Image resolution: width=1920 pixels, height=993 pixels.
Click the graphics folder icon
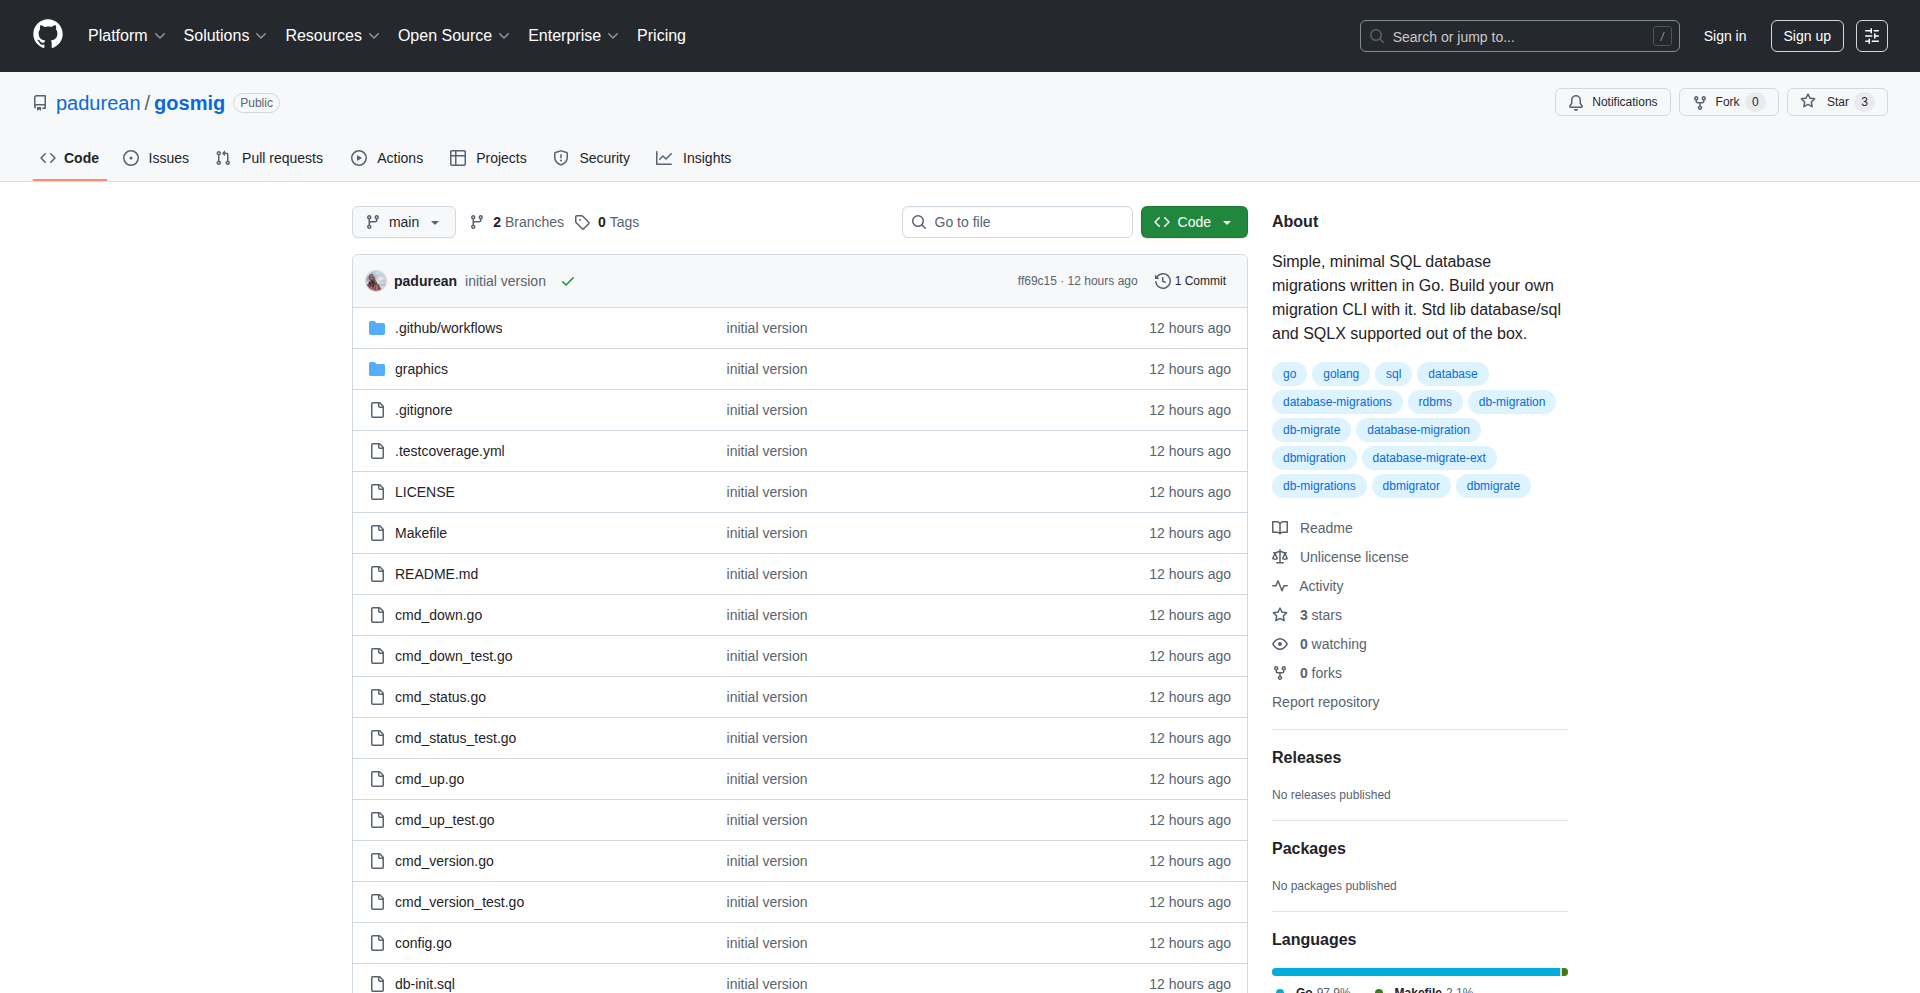point(377,368)
